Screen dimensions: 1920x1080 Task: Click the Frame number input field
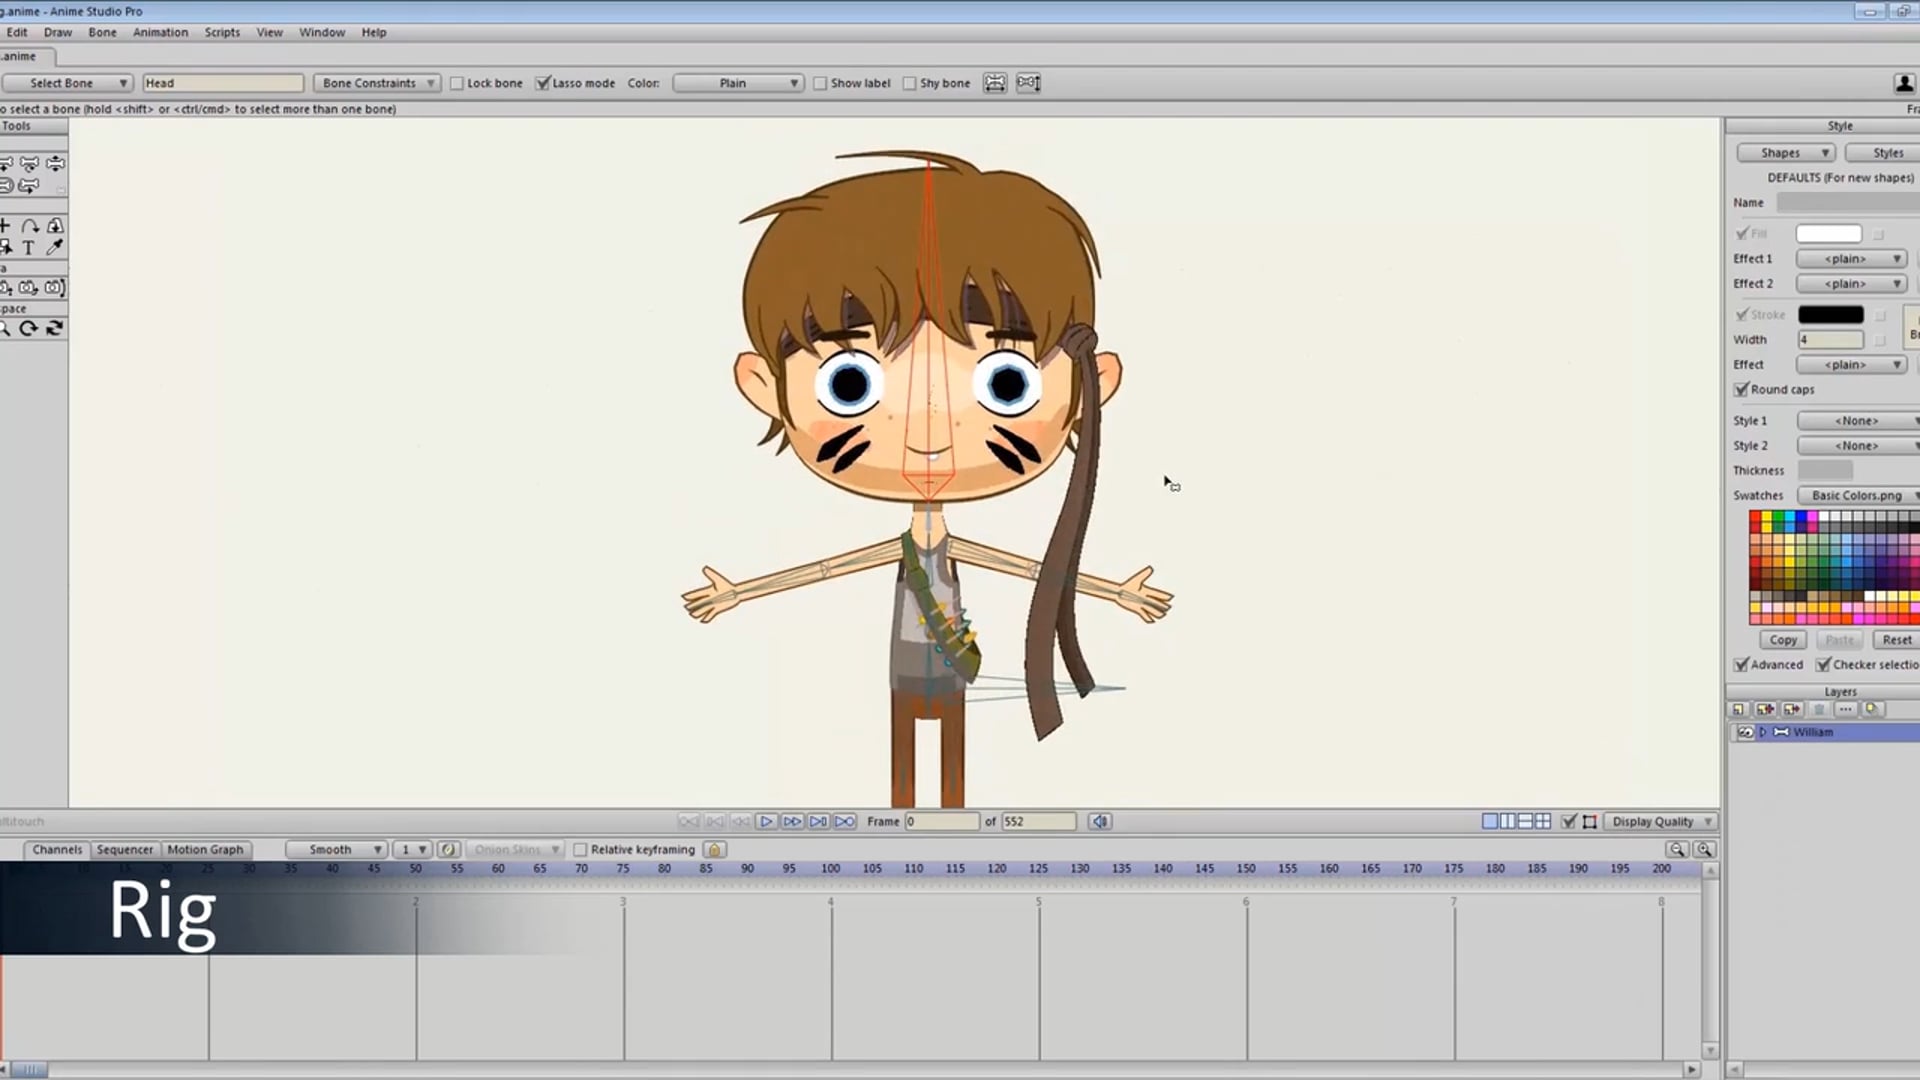(x=942, y=821)
